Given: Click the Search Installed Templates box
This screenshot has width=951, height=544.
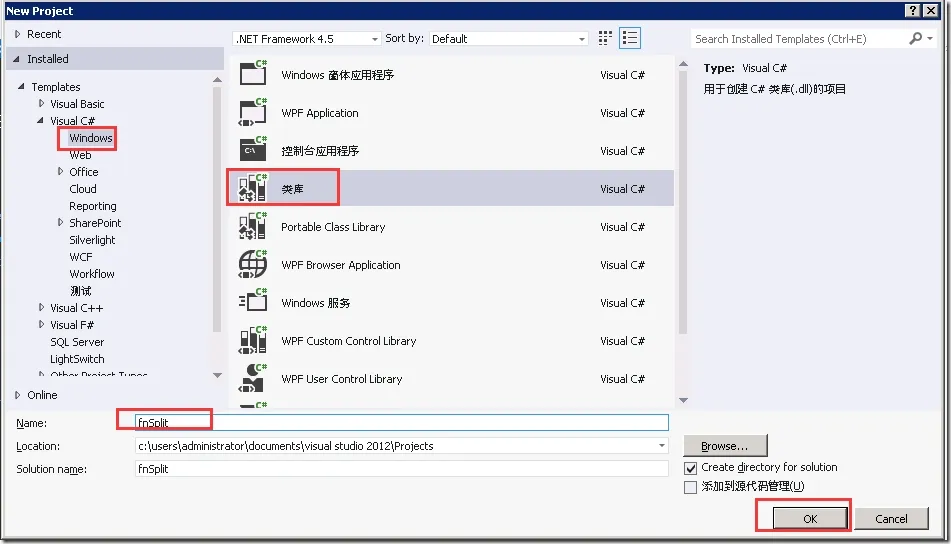Looking at the screenshot, I should pyautogui.click(x=799, y=39).
